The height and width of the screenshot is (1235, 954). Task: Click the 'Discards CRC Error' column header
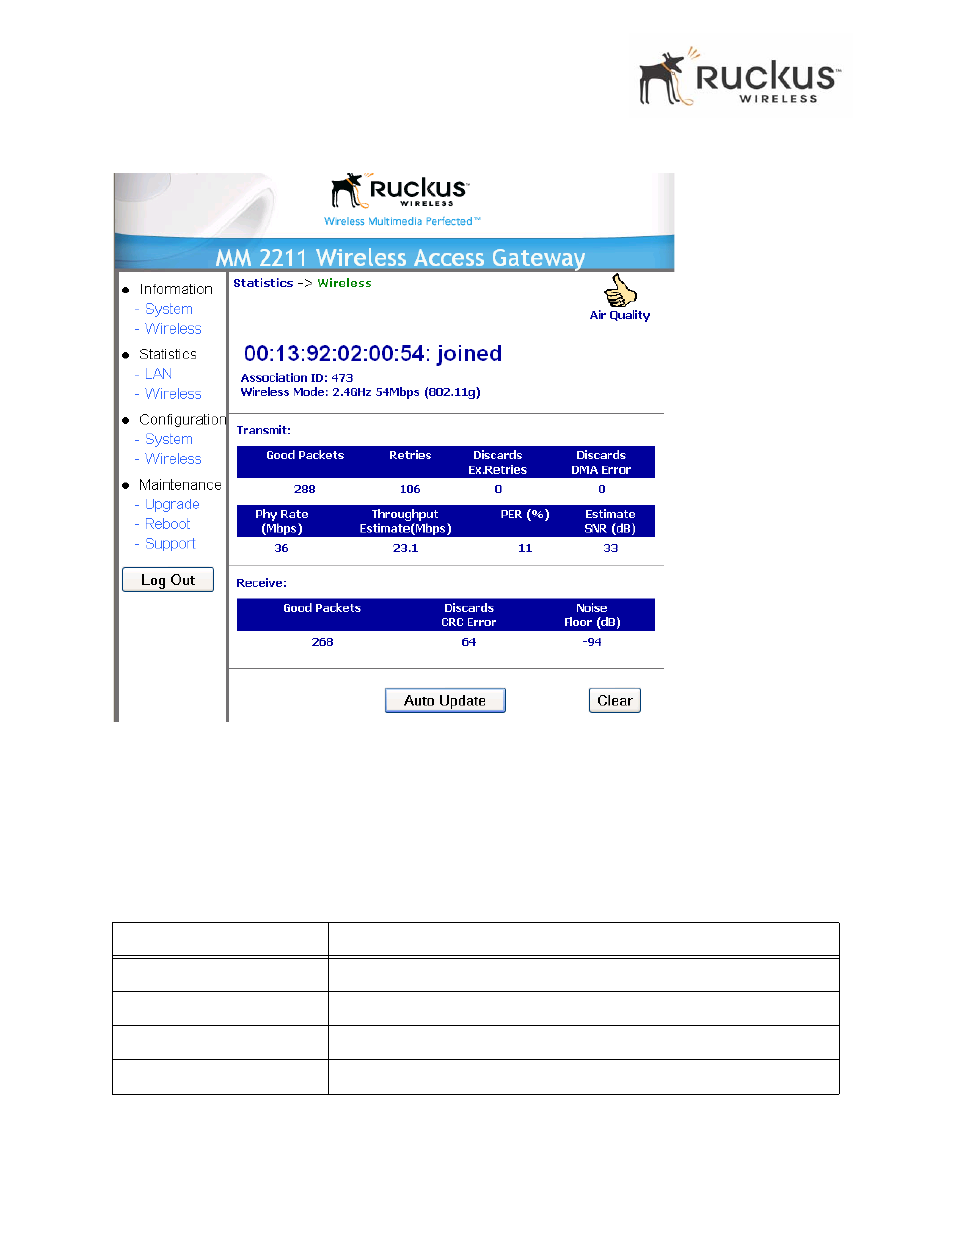[x=469, y=615]
